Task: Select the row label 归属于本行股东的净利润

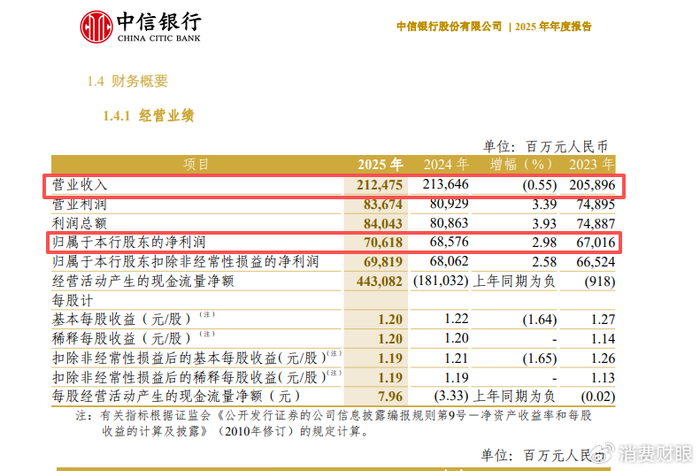Action: 129,242
